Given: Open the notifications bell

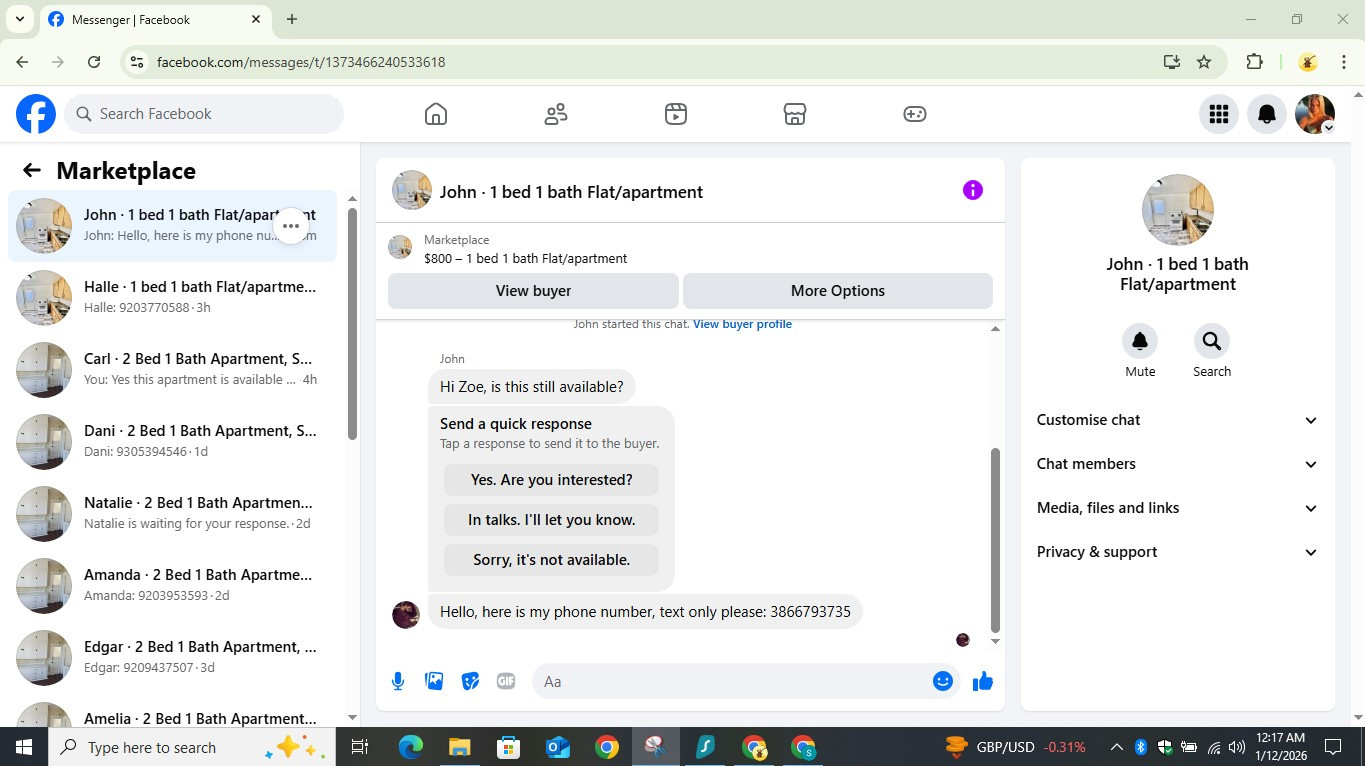Looking at the screenshot, I should coord(1267,114).
